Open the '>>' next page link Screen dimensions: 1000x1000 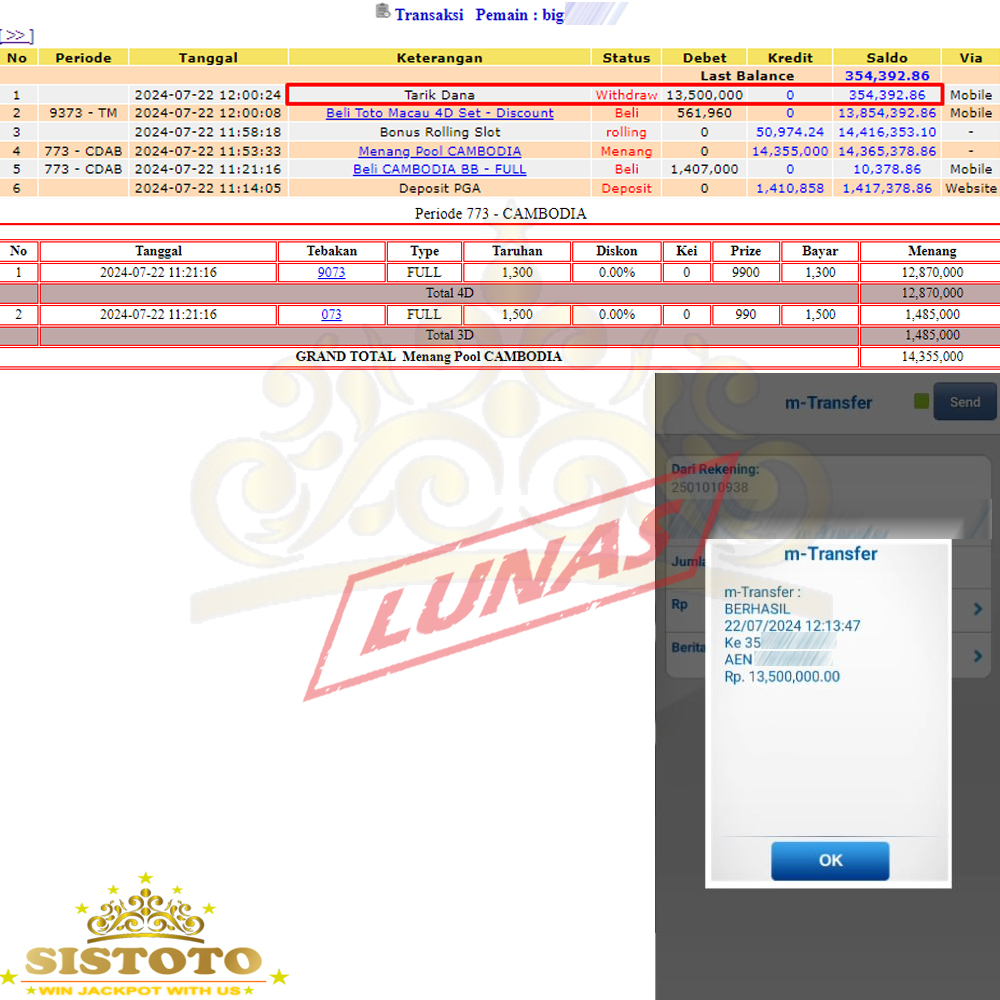(x=17, y=35)
